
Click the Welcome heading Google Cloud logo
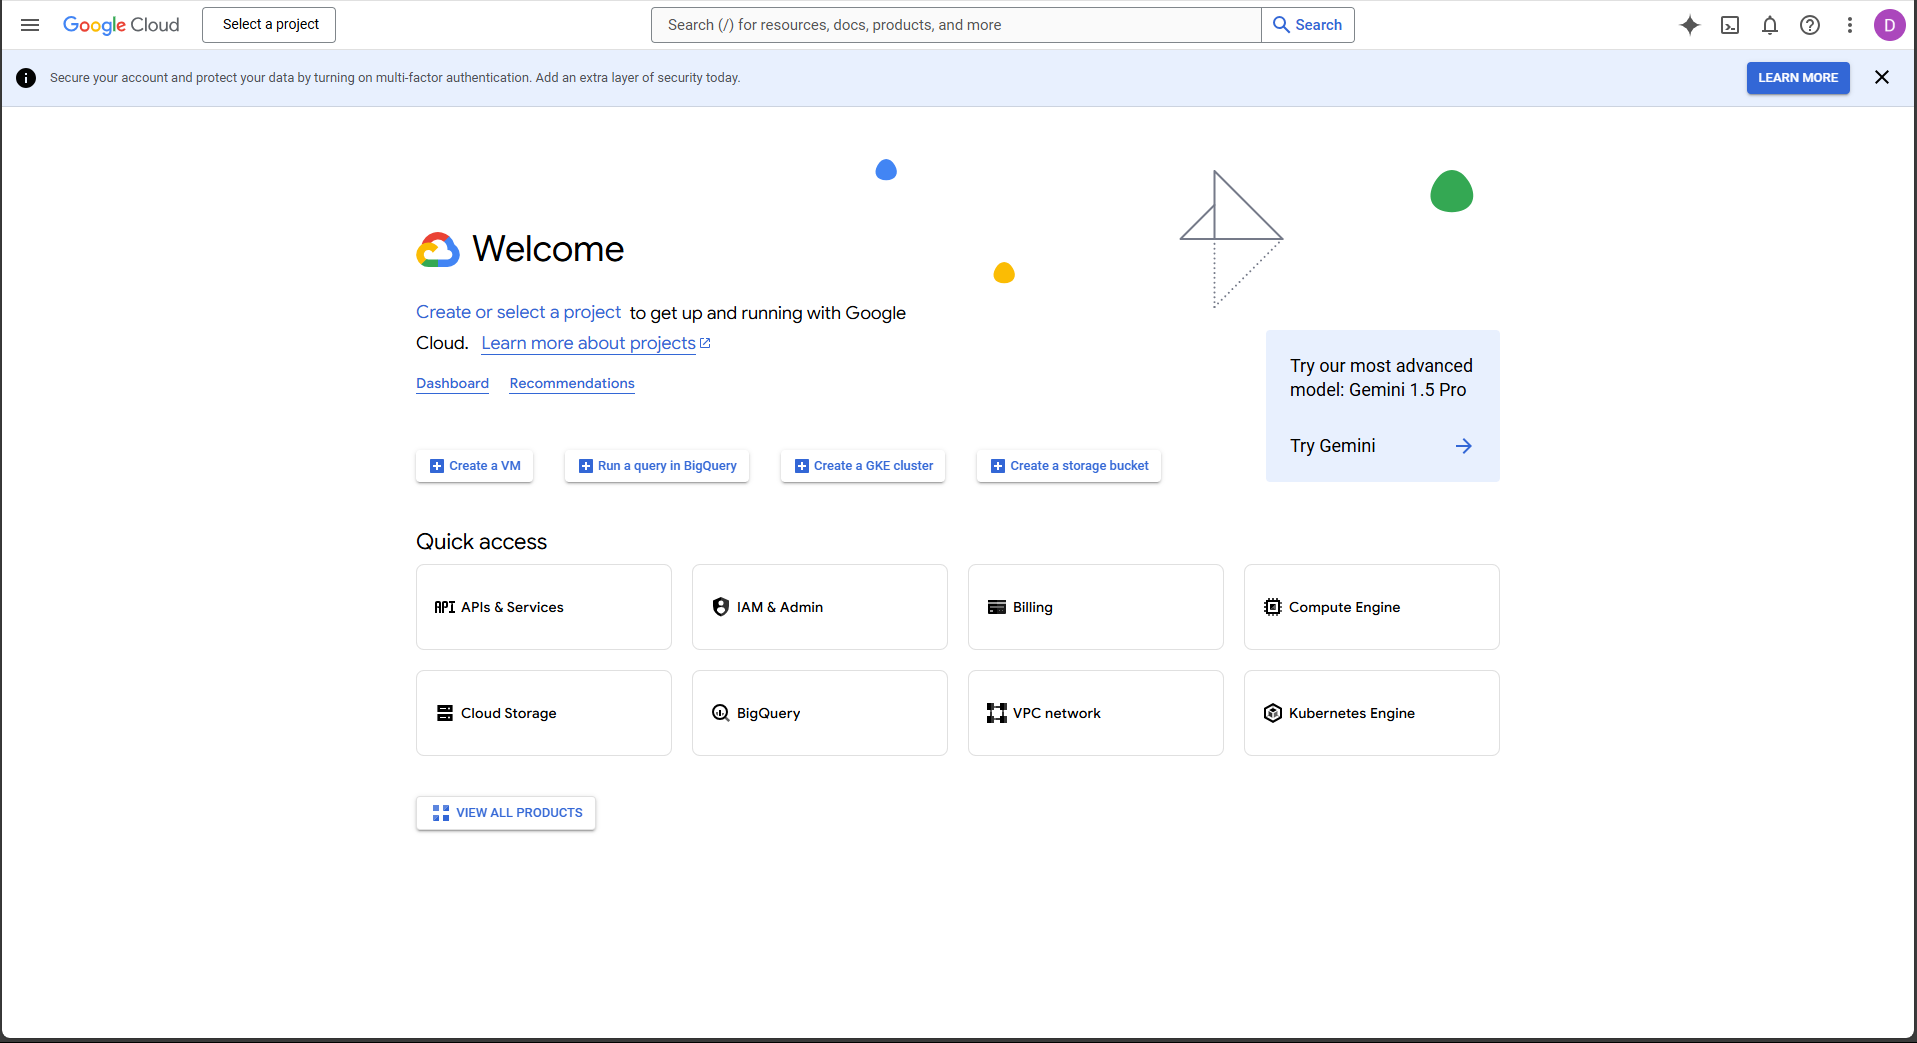click(438, 250)
